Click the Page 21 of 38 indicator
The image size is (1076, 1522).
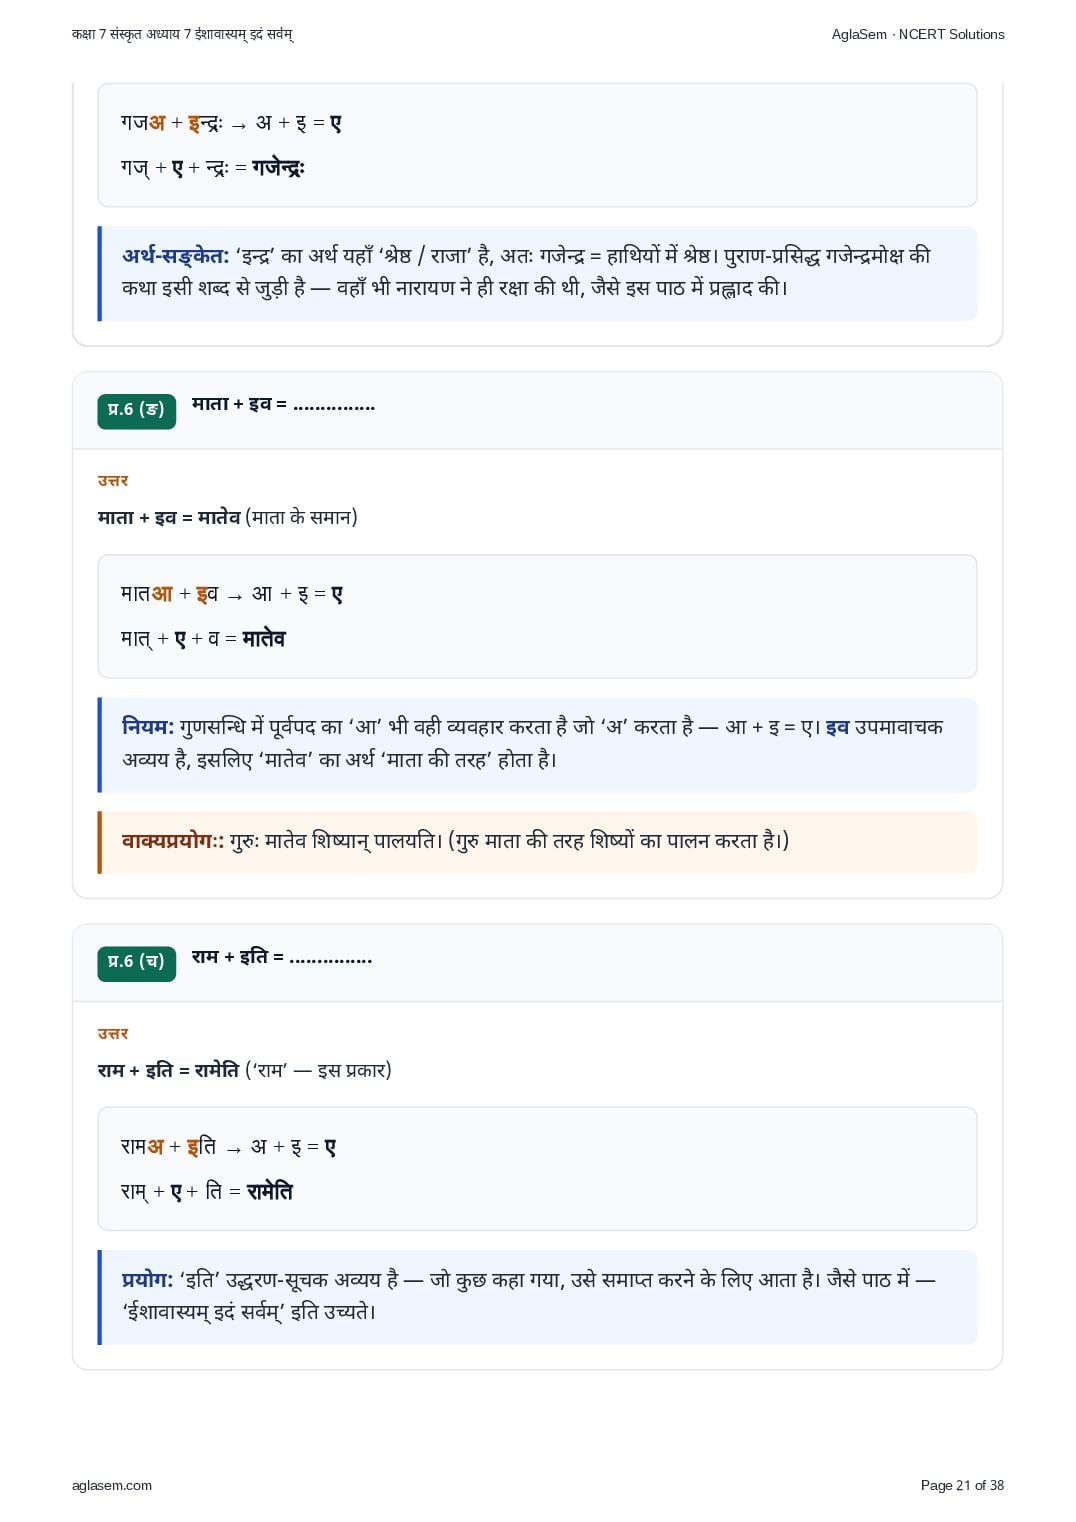[962, 1485]
